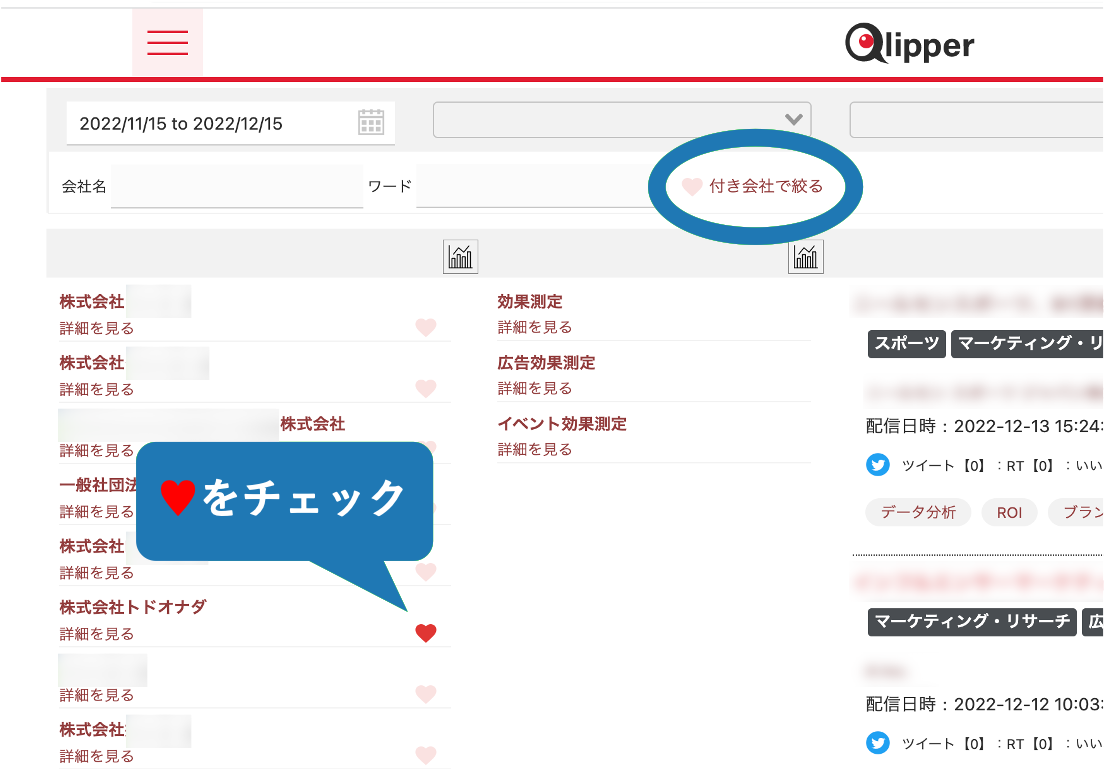The image size is (1104, 770).
Task: Click the bar chart icon above the company list
Action: 460,256
